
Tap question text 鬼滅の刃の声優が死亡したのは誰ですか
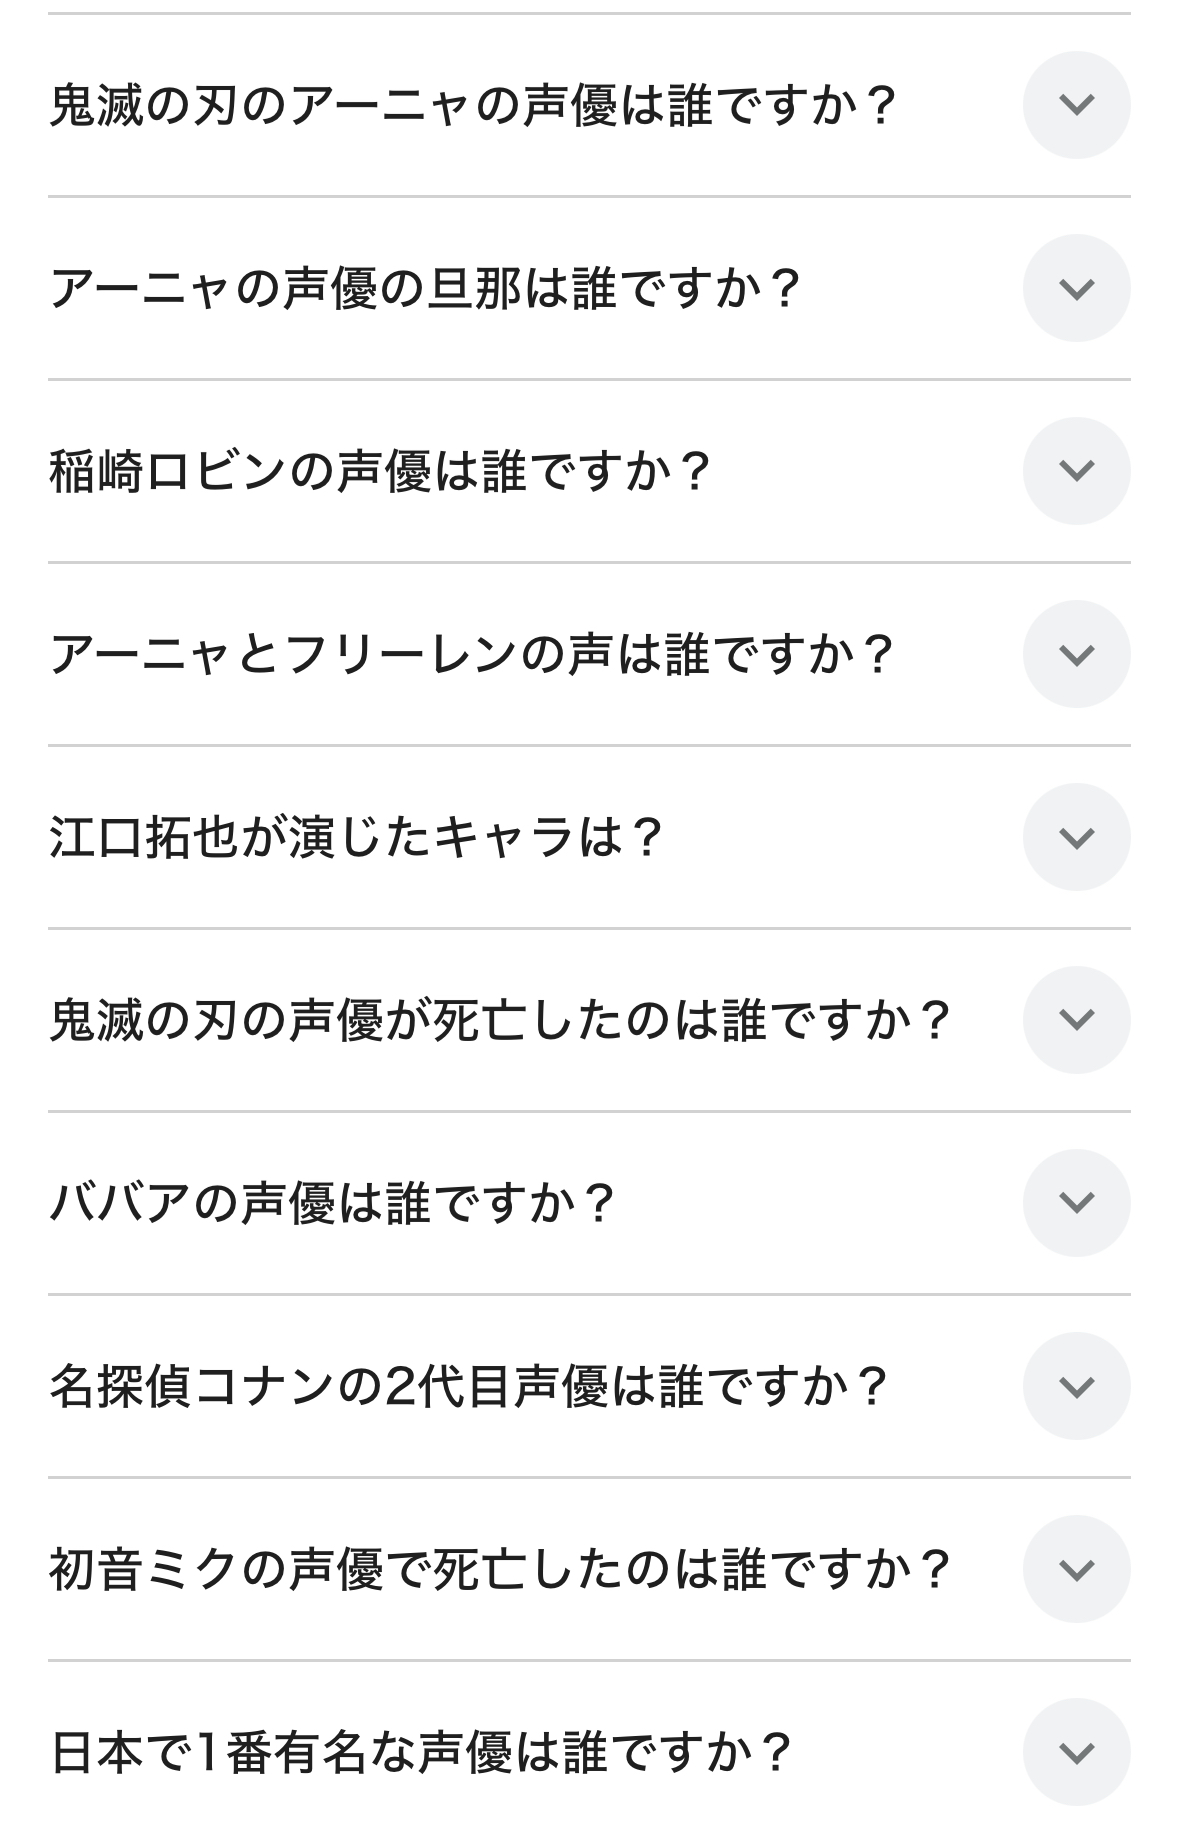(500, 1020)
